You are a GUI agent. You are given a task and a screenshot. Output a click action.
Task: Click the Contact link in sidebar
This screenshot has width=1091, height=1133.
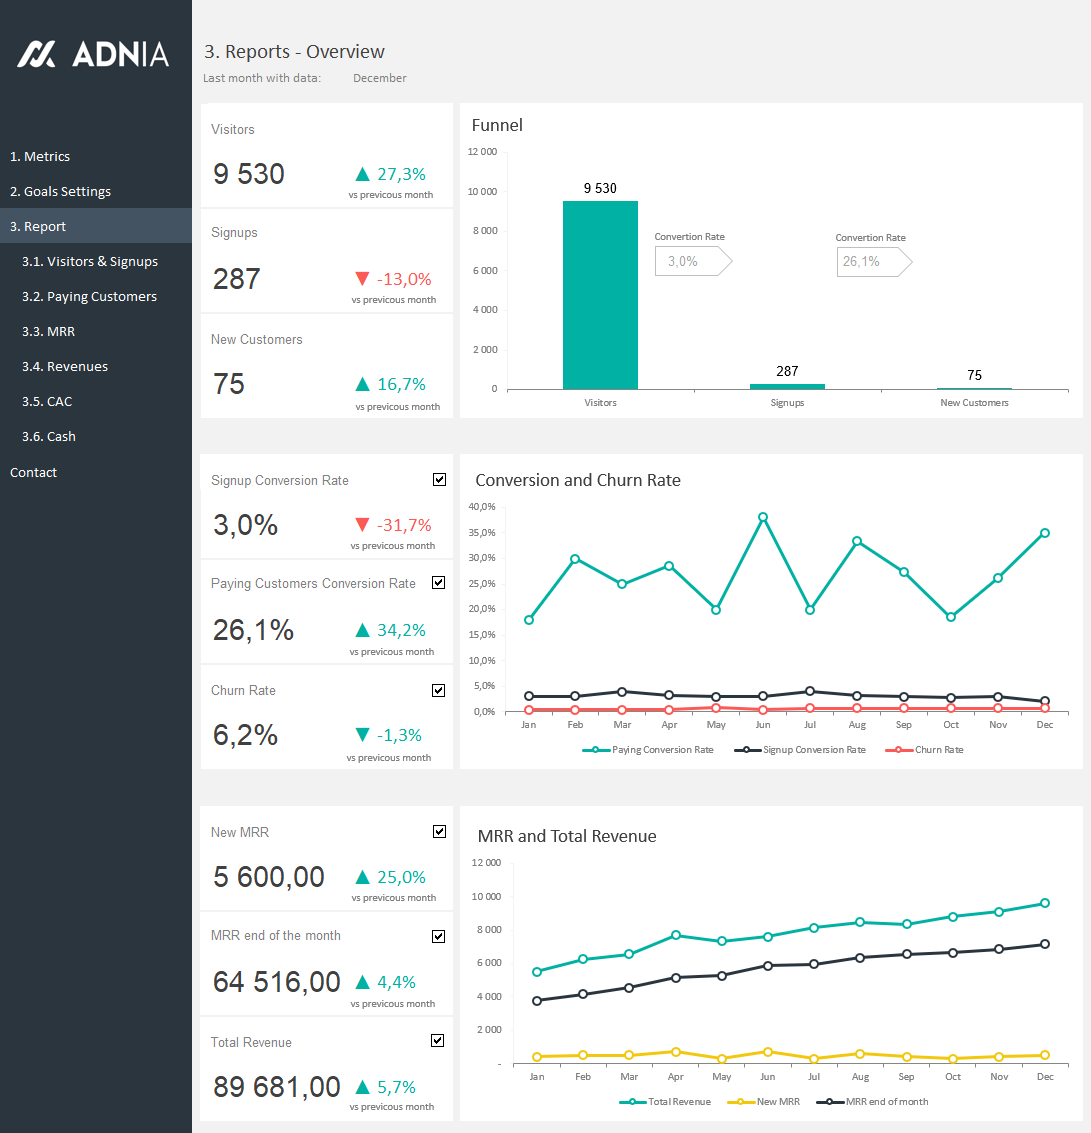(x=34, y=473)
